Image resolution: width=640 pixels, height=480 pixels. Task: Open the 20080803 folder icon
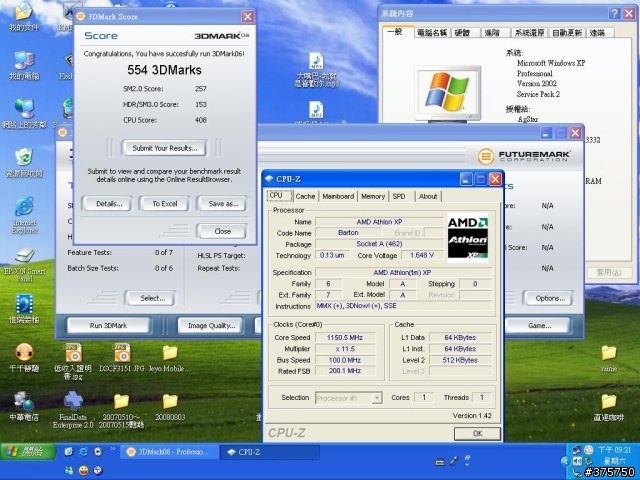170,407
